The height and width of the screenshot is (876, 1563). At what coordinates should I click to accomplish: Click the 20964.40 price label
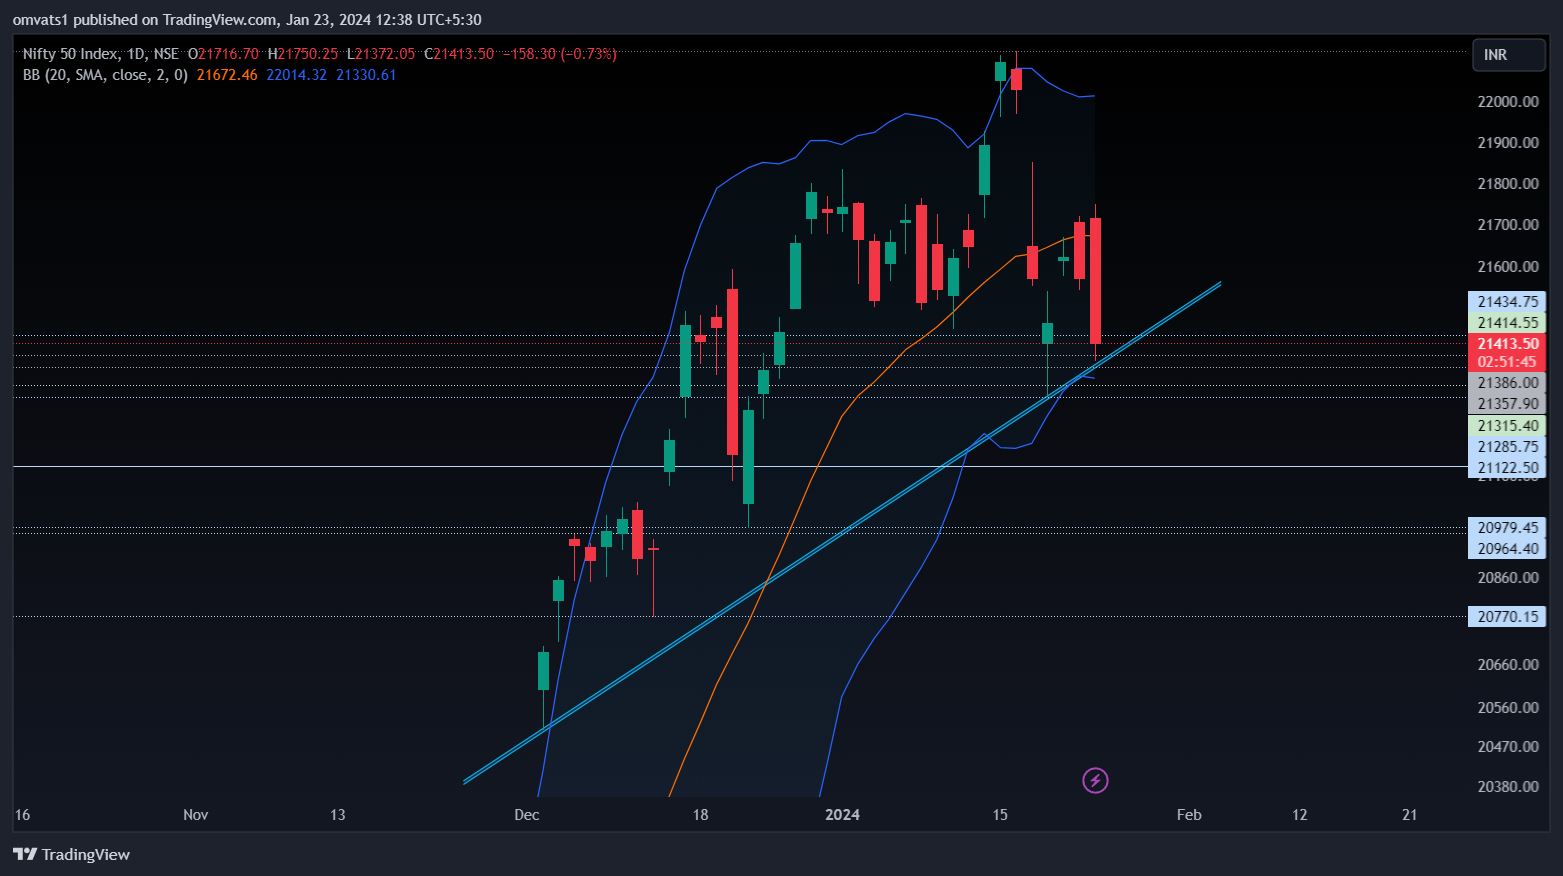1507,549
